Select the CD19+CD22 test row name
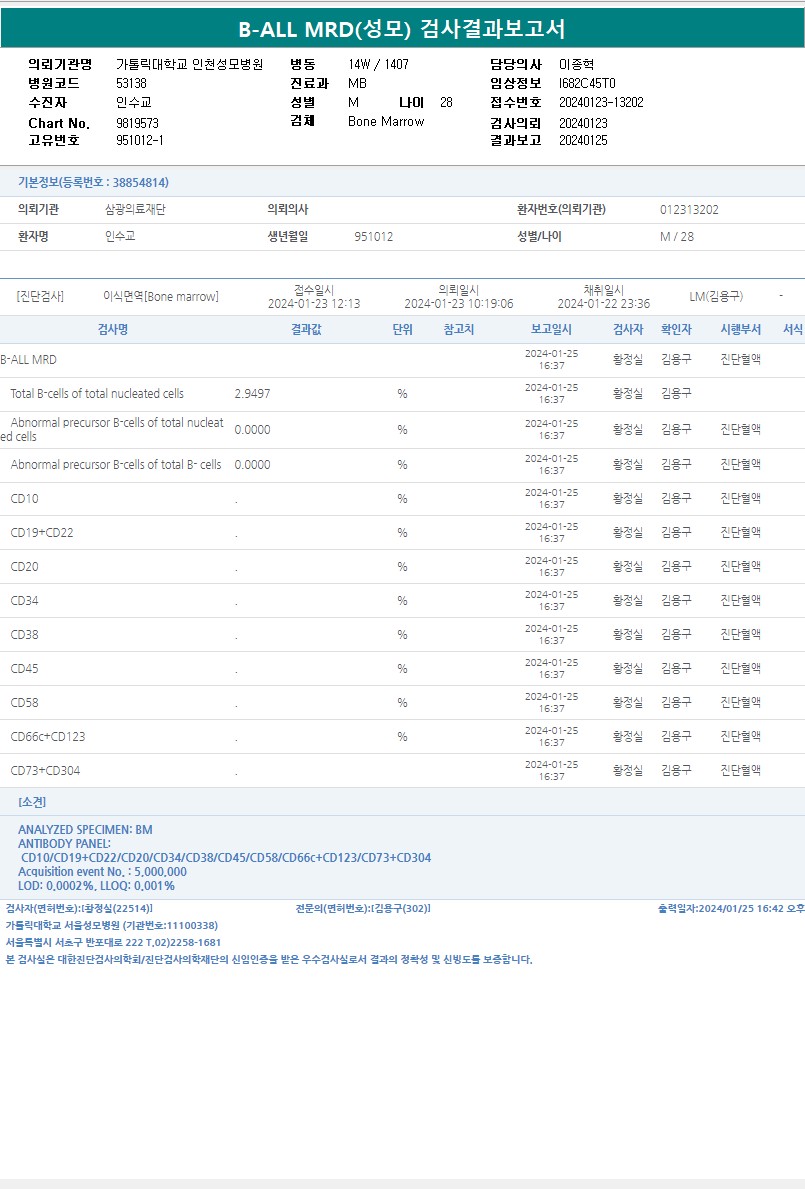Image resolution: width=805 pixels, height=1189 pixels. pos(42,533)
